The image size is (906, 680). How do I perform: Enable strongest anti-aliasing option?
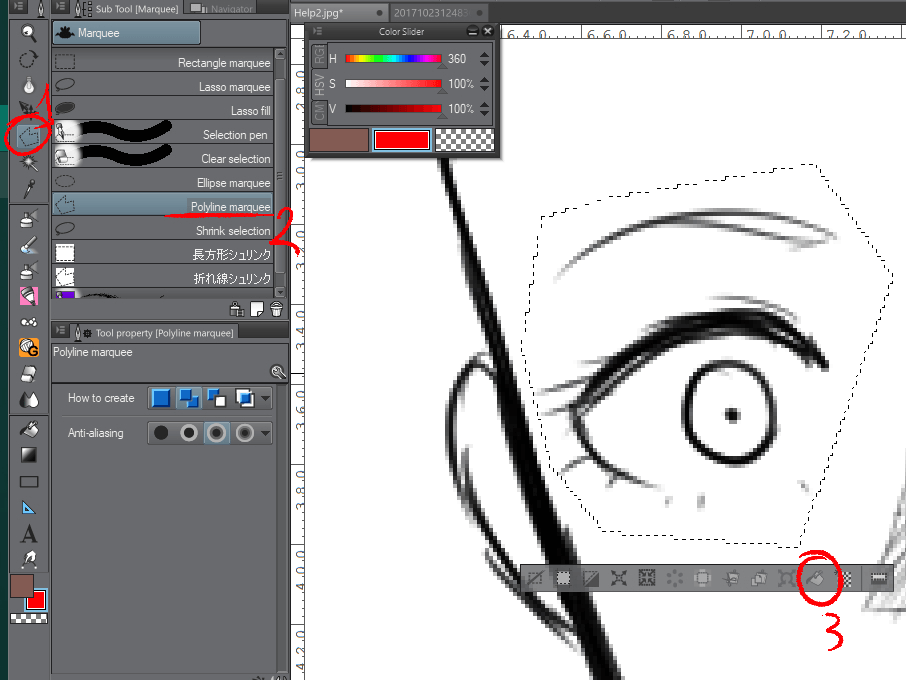point(244,432)
